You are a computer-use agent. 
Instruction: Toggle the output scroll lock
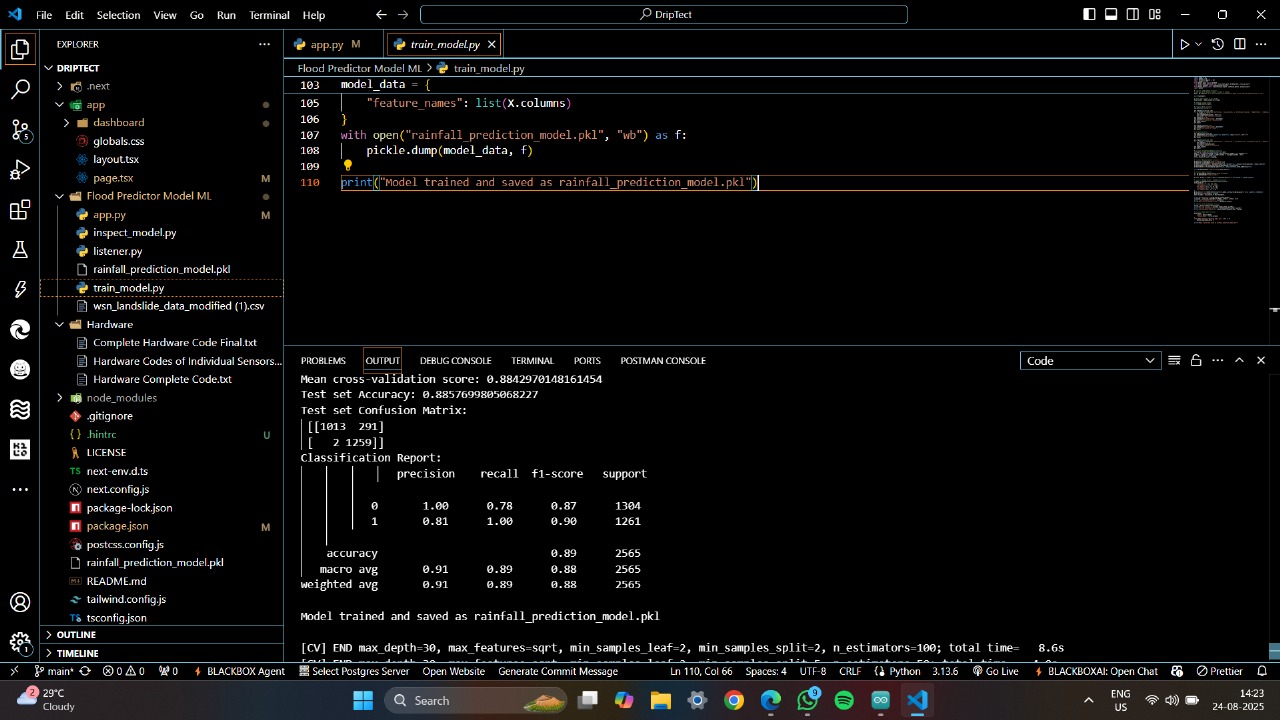[x=1195, y=360]
